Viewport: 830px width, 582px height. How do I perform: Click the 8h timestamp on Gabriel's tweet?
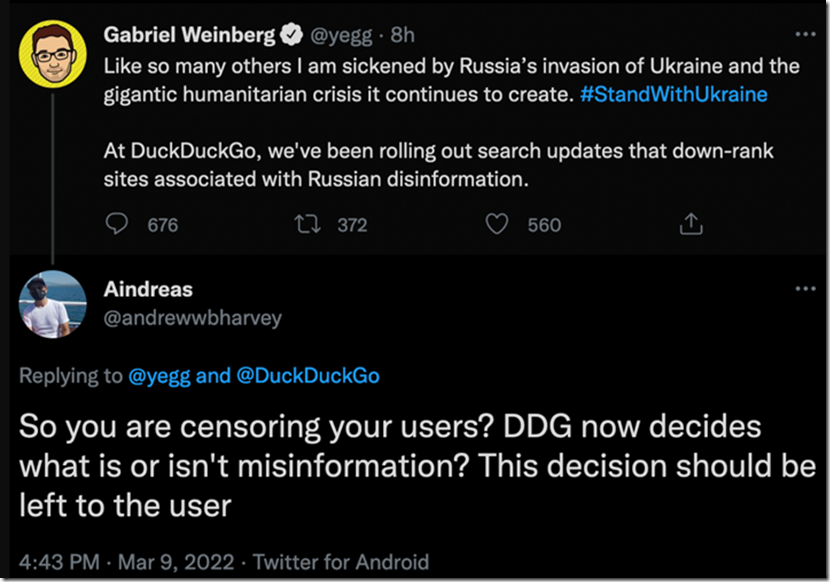(400, 34)
